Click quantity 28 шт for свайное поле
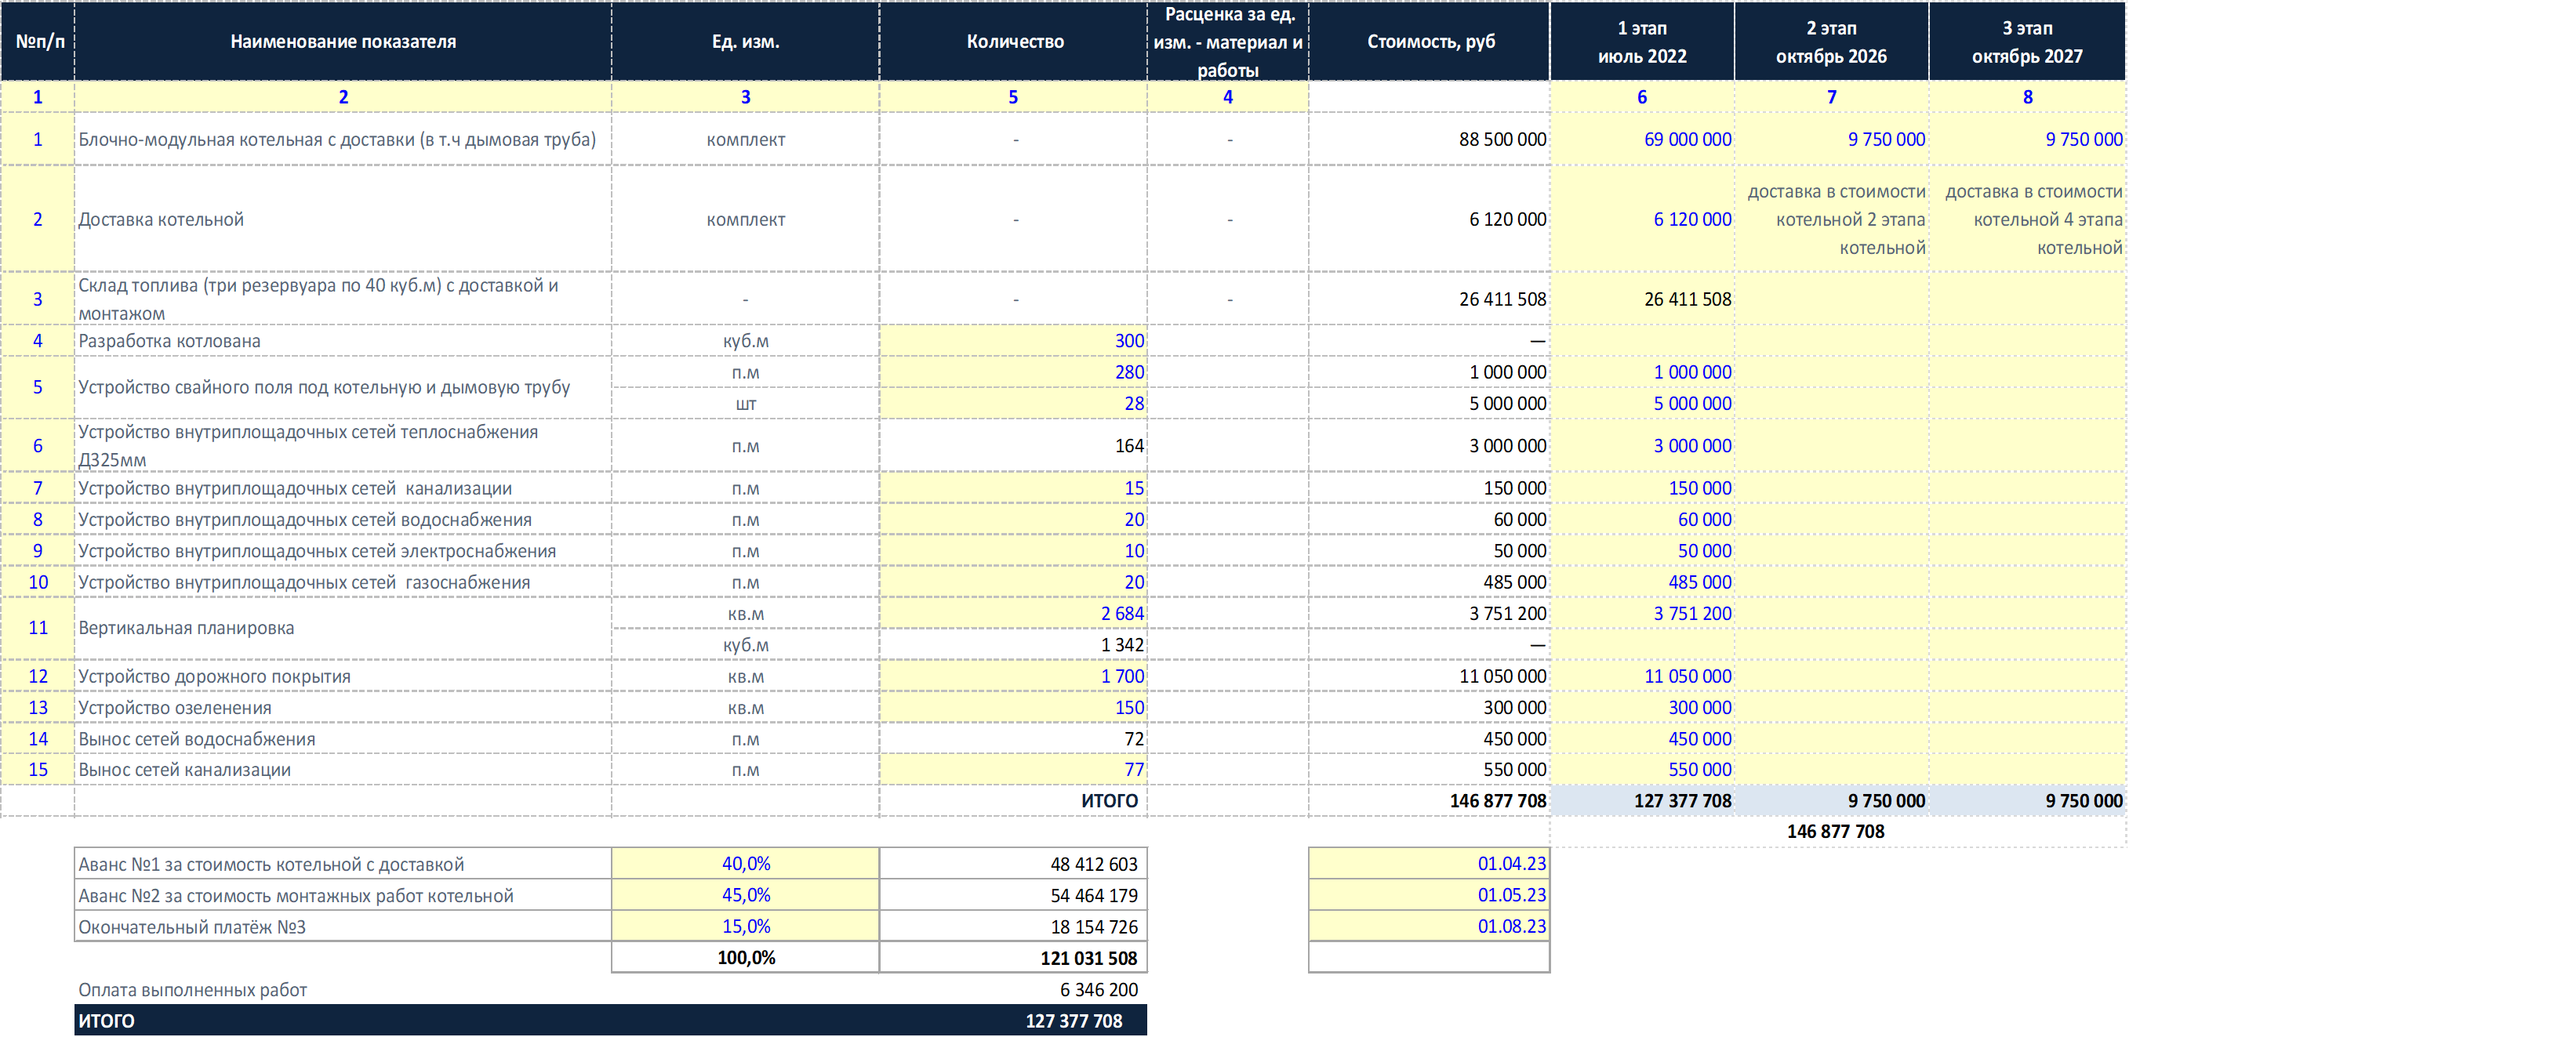 point(1014,403)
